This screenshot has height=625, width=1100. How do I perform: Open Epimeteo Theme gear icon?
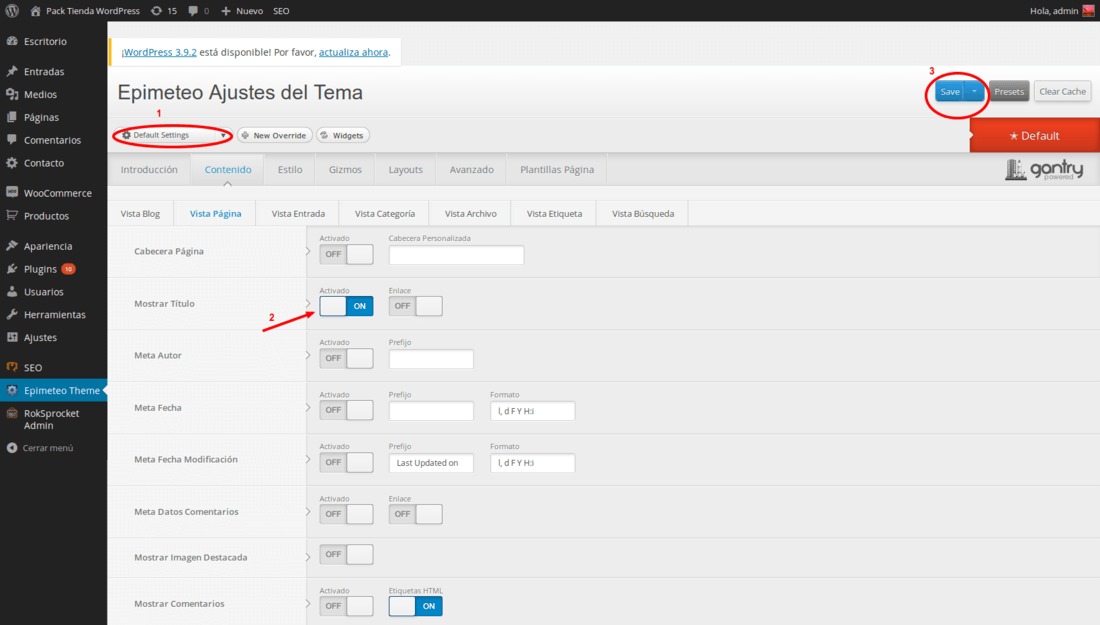(12, 390)
